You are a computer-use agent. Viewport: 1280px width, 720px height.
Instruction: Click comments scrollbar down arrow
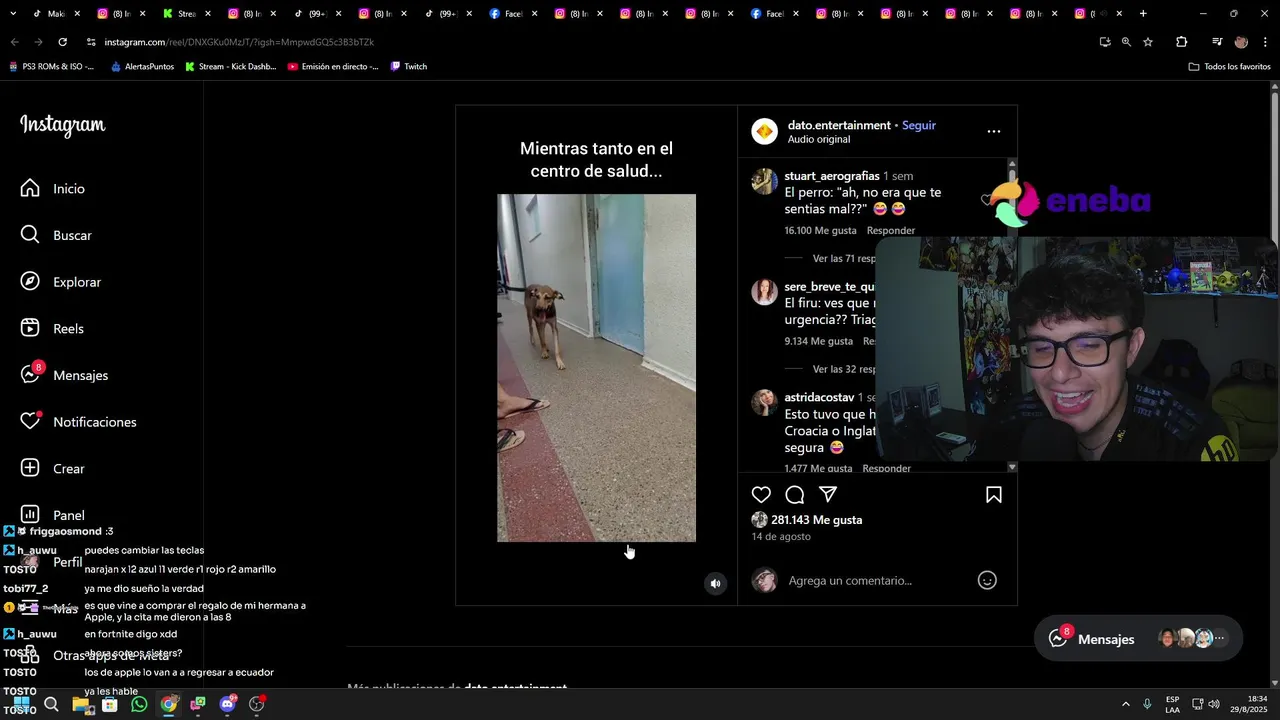(x=1012, y=467)
